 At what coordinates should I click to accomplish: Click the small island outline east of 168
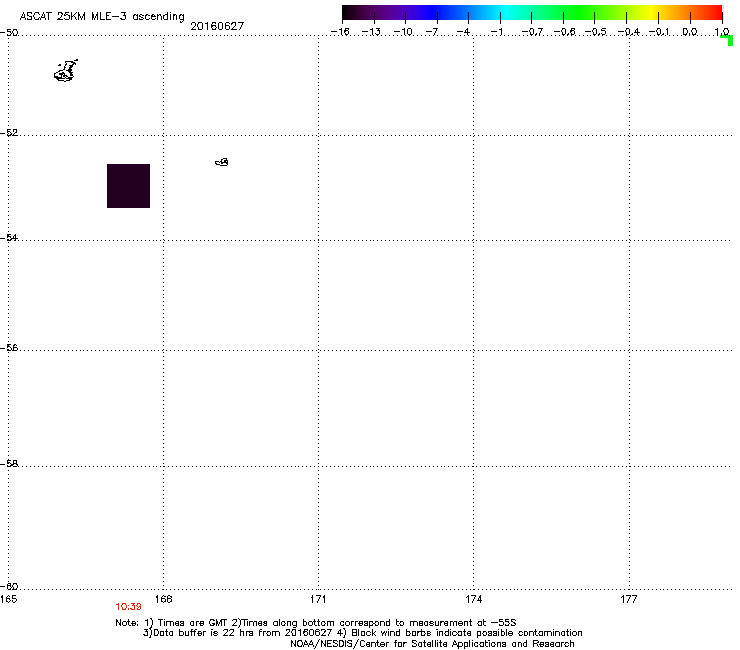[x=222, y=162]
